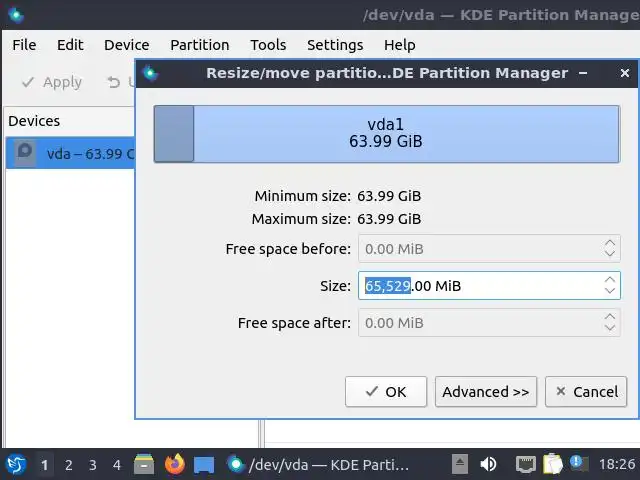Expand options with Advanced >> button
Image resolution: width=640 pixels, height=480 pixels.
pos(486,391)
